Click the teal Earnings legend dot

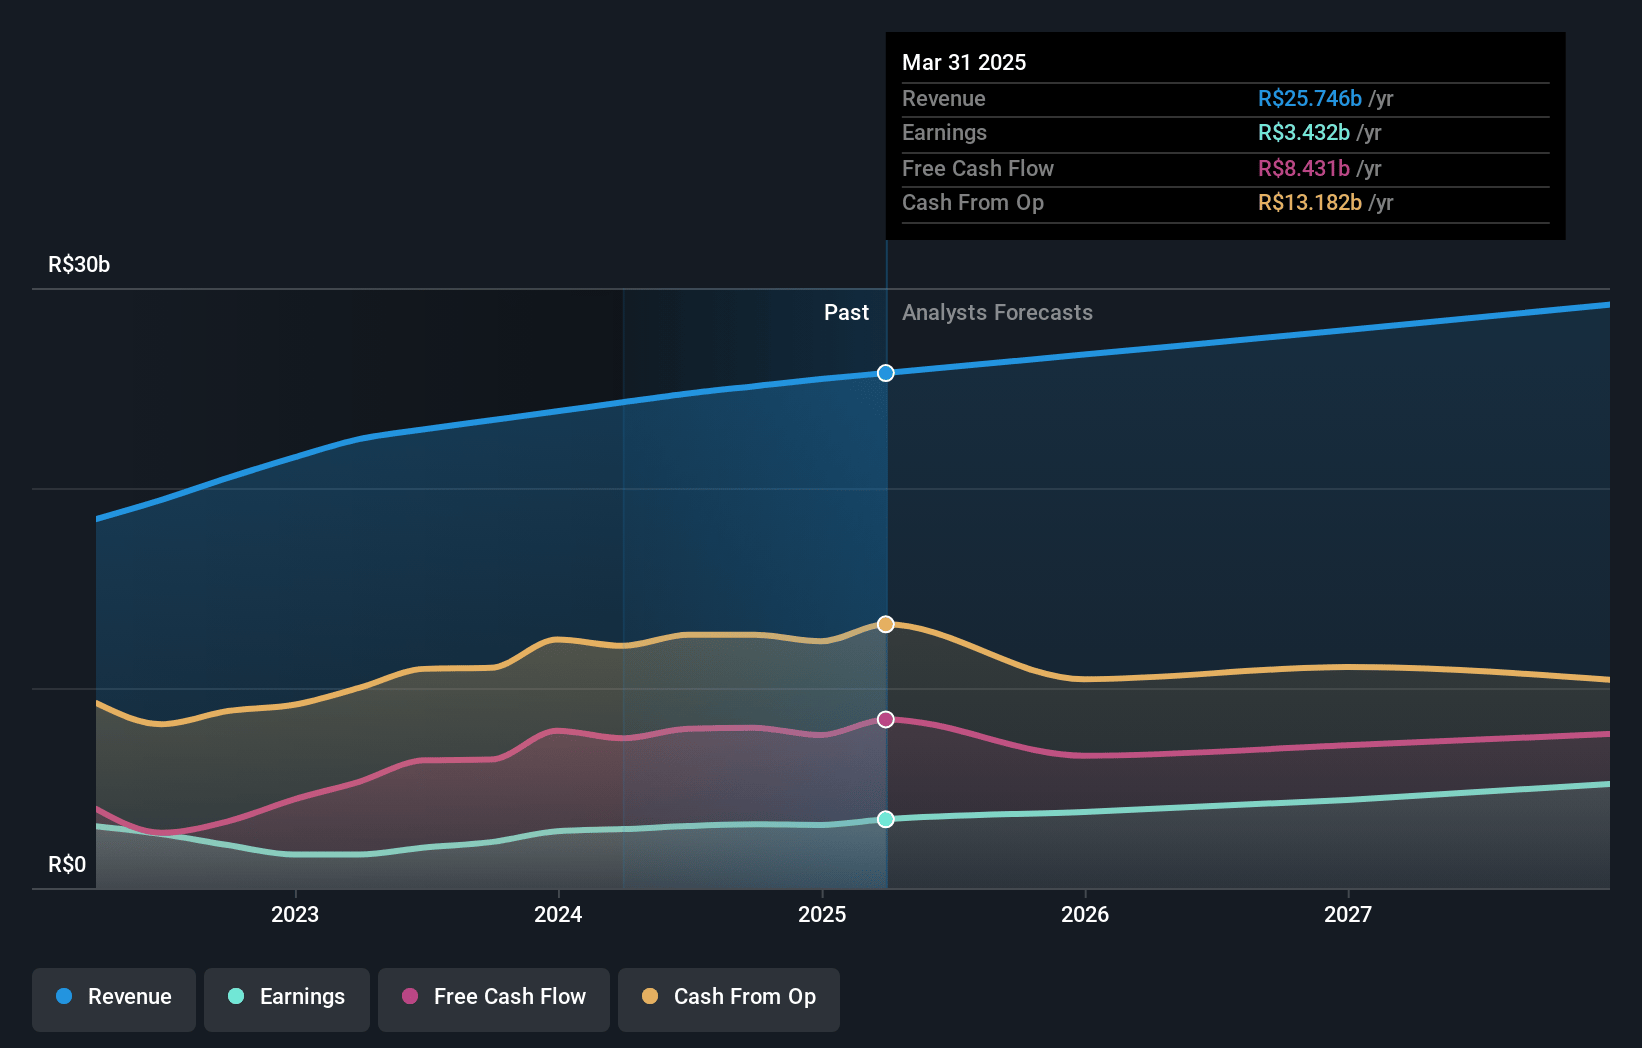pos(236,996)
